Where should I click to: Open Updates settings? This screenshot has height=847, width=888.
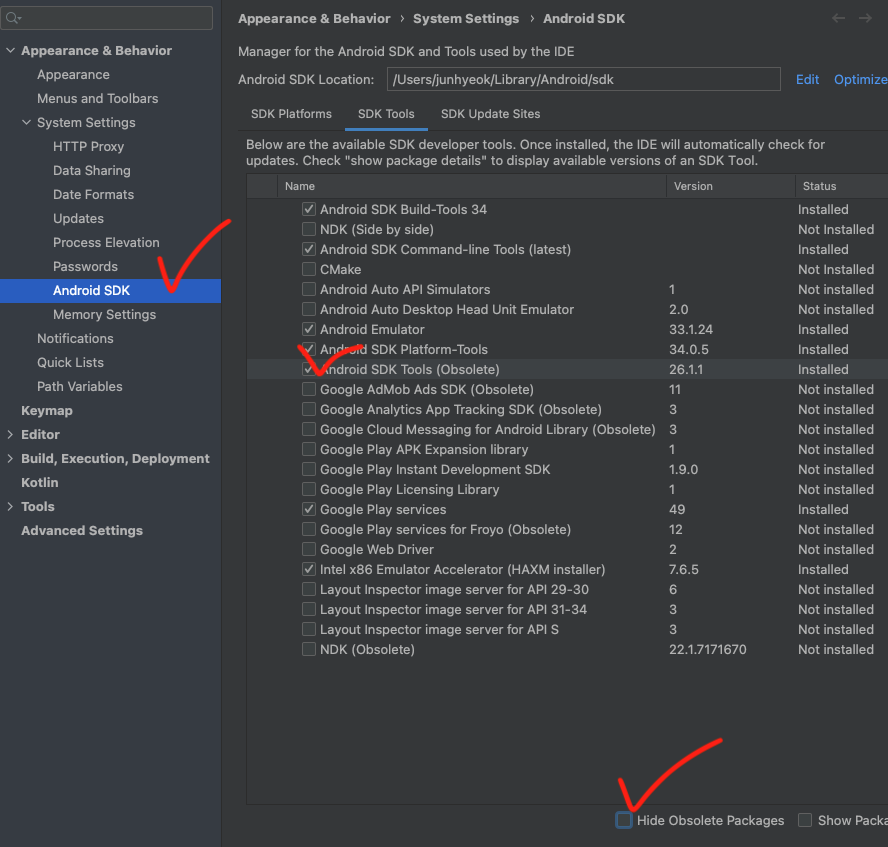(x=78, y=219)
